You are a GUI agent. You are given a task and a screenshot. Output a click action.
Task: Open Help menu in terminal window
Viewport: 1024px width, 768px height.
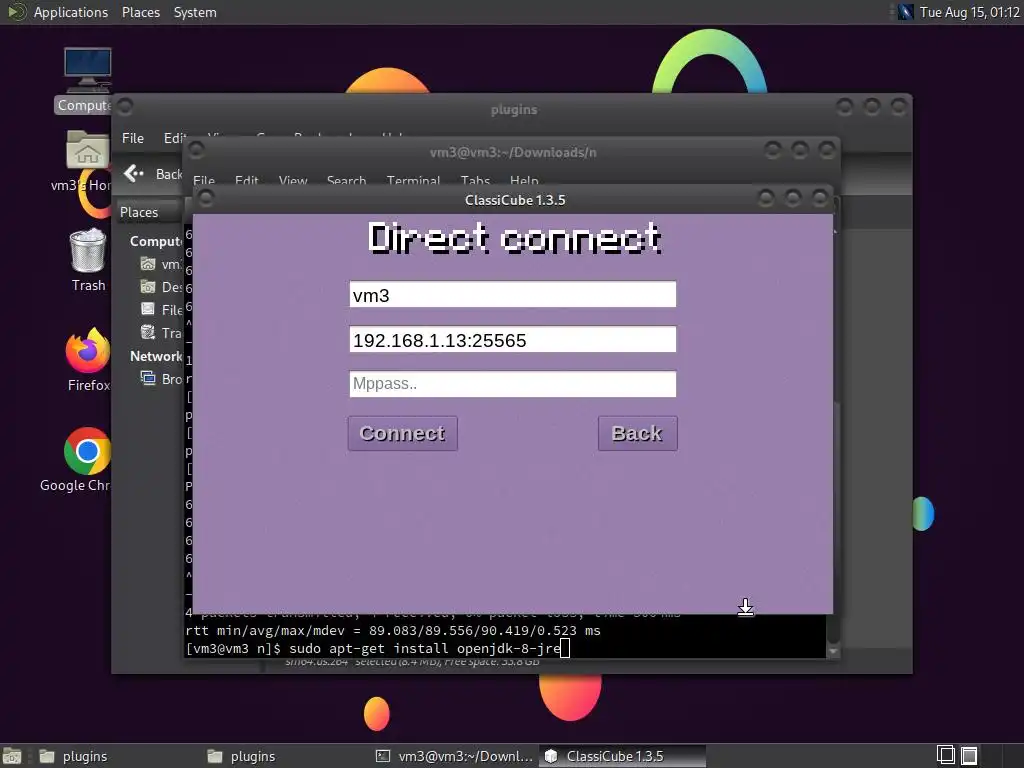click(x=524, y=180)
